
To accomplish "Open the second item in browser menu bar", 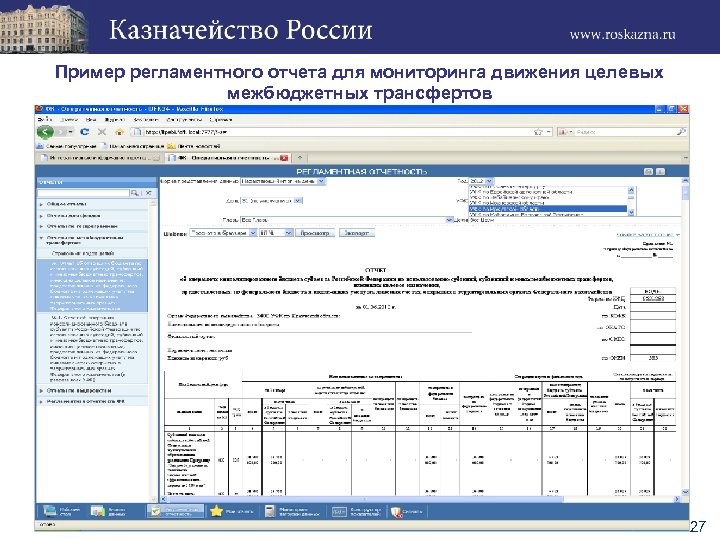I will (x=69, y=119).
